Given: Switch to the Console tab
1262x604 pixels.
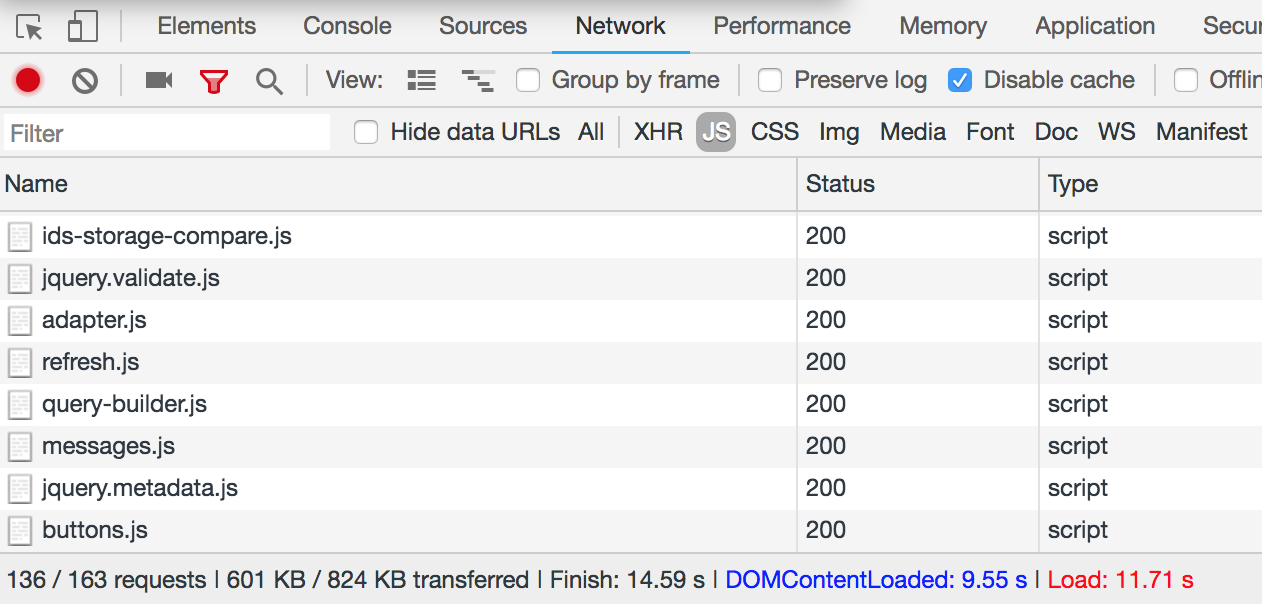Looking at the screenshot, I should [347, 26].
